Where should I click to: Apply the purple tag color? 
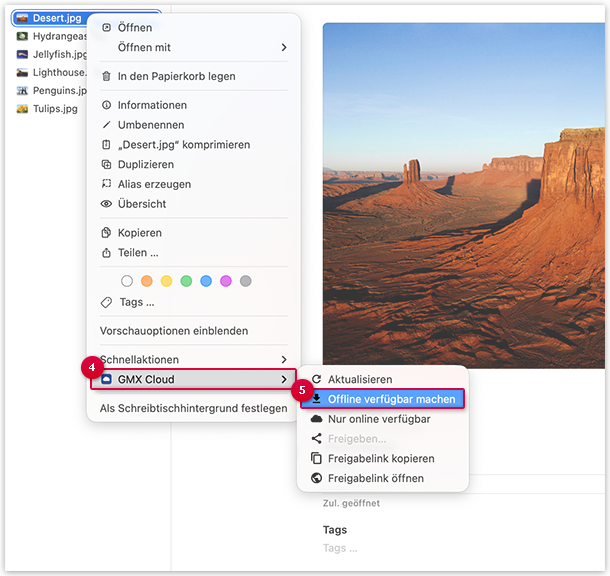226,281
